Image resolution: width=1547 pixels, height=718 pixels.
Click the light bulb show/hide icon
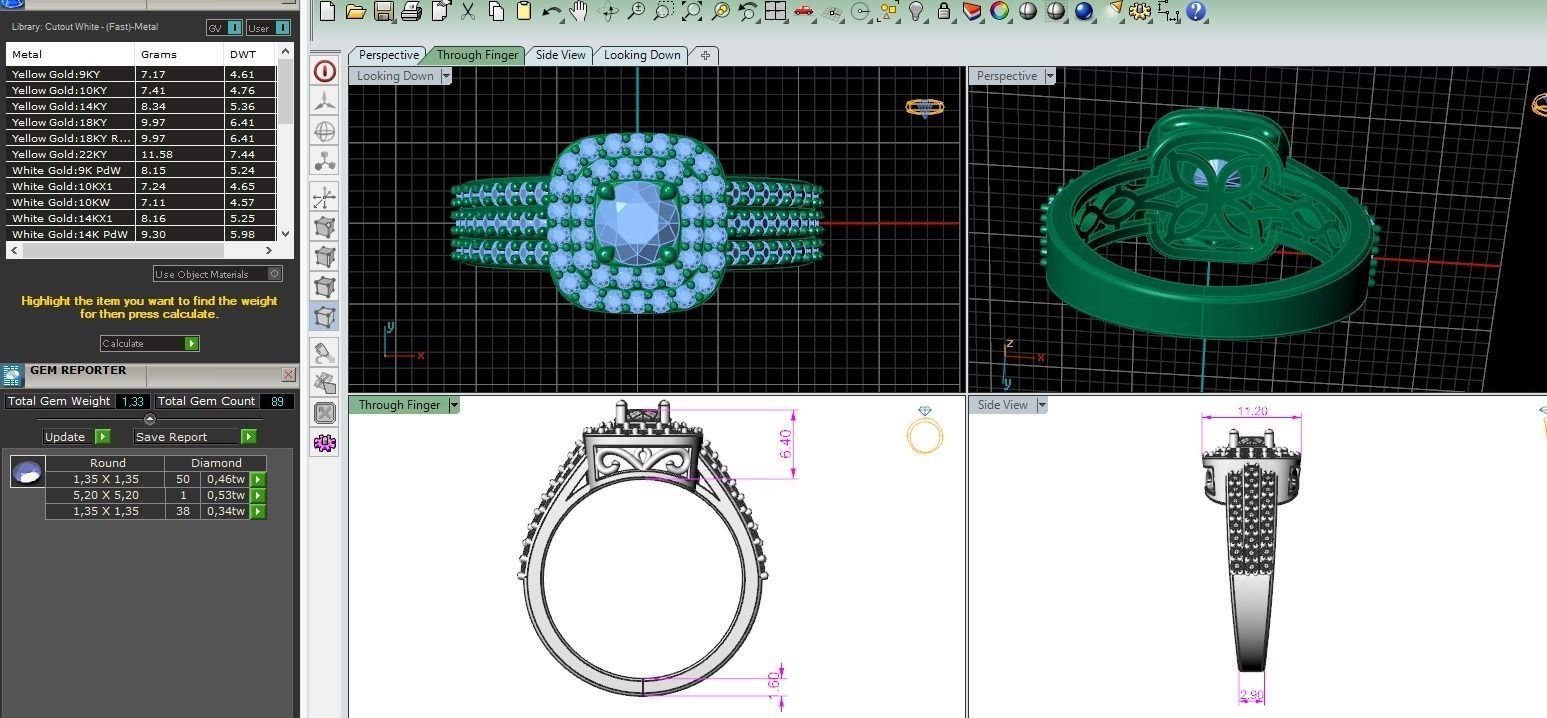pyautogui.click(x=916, y=12)
